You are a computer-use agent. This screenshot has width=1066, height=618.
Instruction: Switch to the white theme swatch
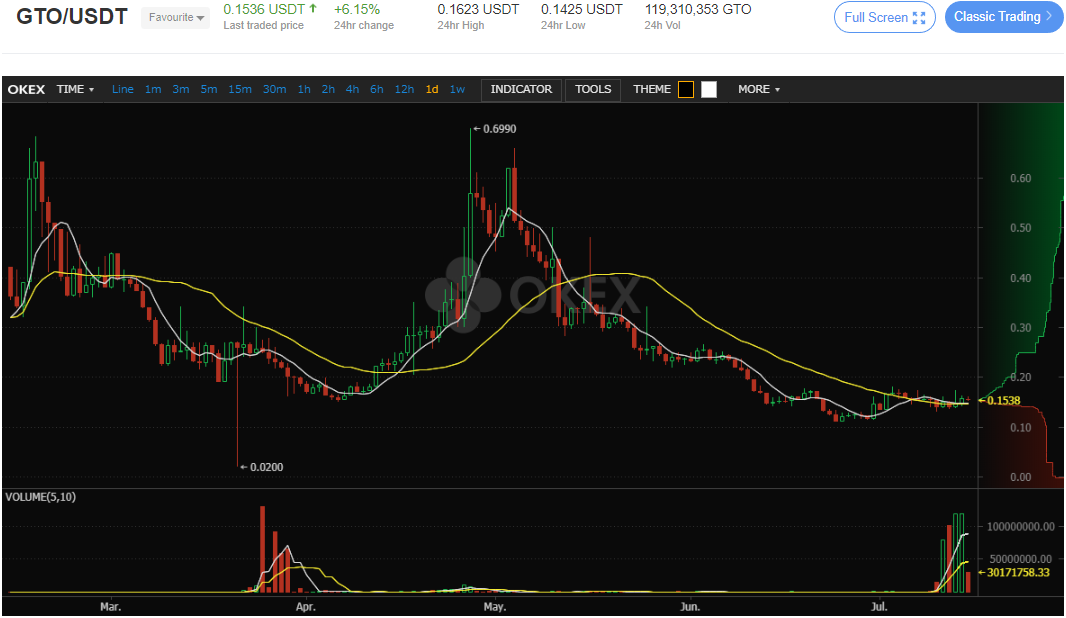tap(709, 89)
